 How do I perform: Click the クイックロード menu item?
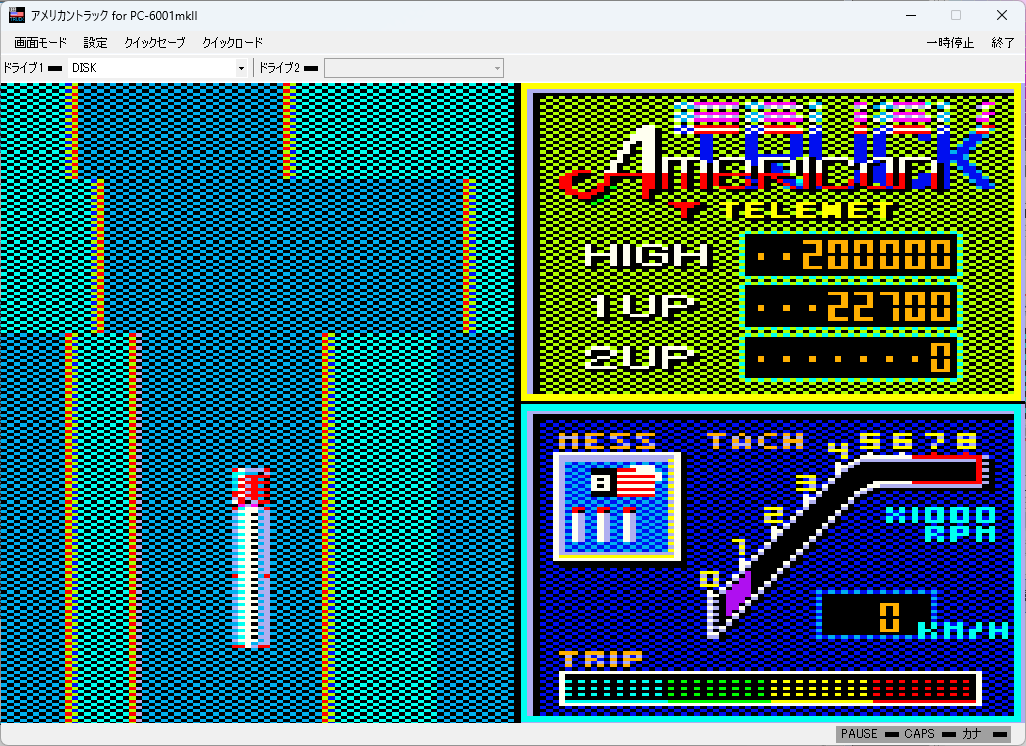click(232, 43)
